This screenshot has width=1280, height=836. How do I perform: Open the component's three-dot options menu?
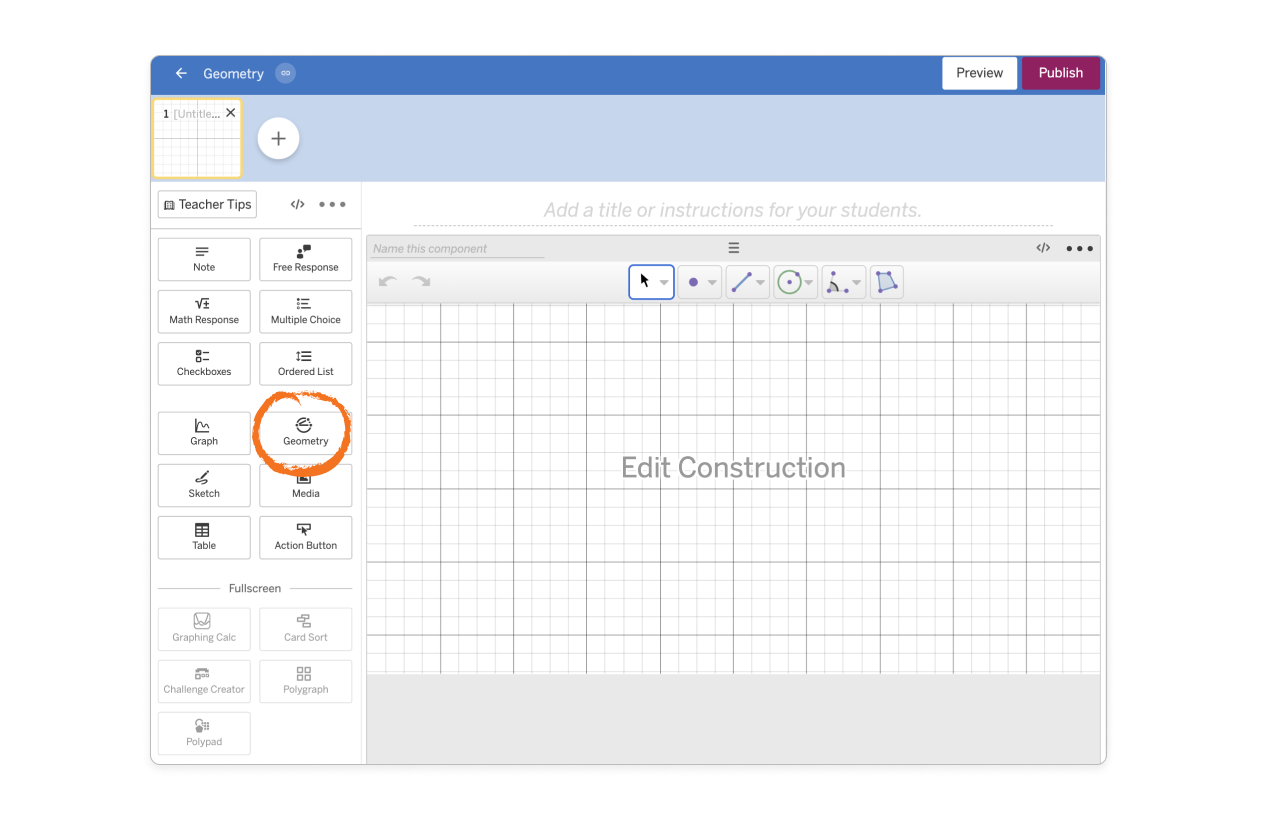(x=1080, y=247)
